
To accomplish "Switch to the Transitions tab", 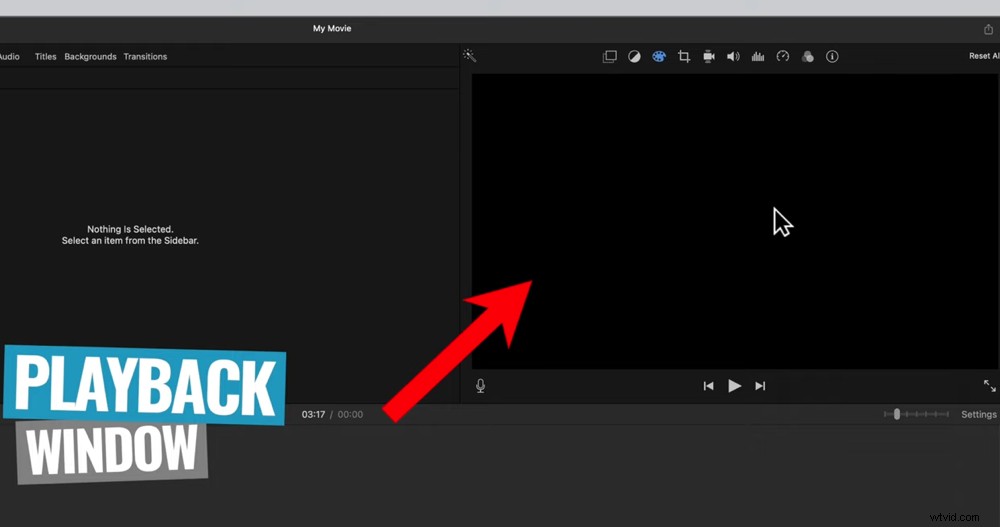I will click(x=145, y=56).
